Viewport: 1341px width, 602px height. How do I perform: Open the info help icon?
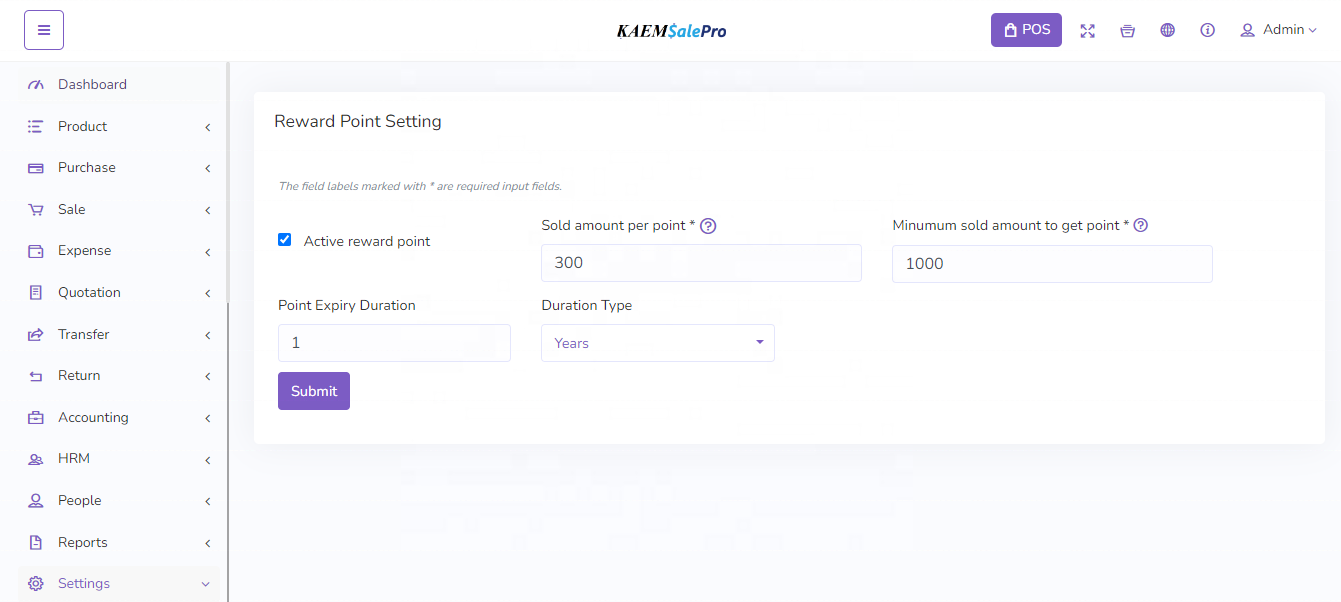tap(1207, 30)
